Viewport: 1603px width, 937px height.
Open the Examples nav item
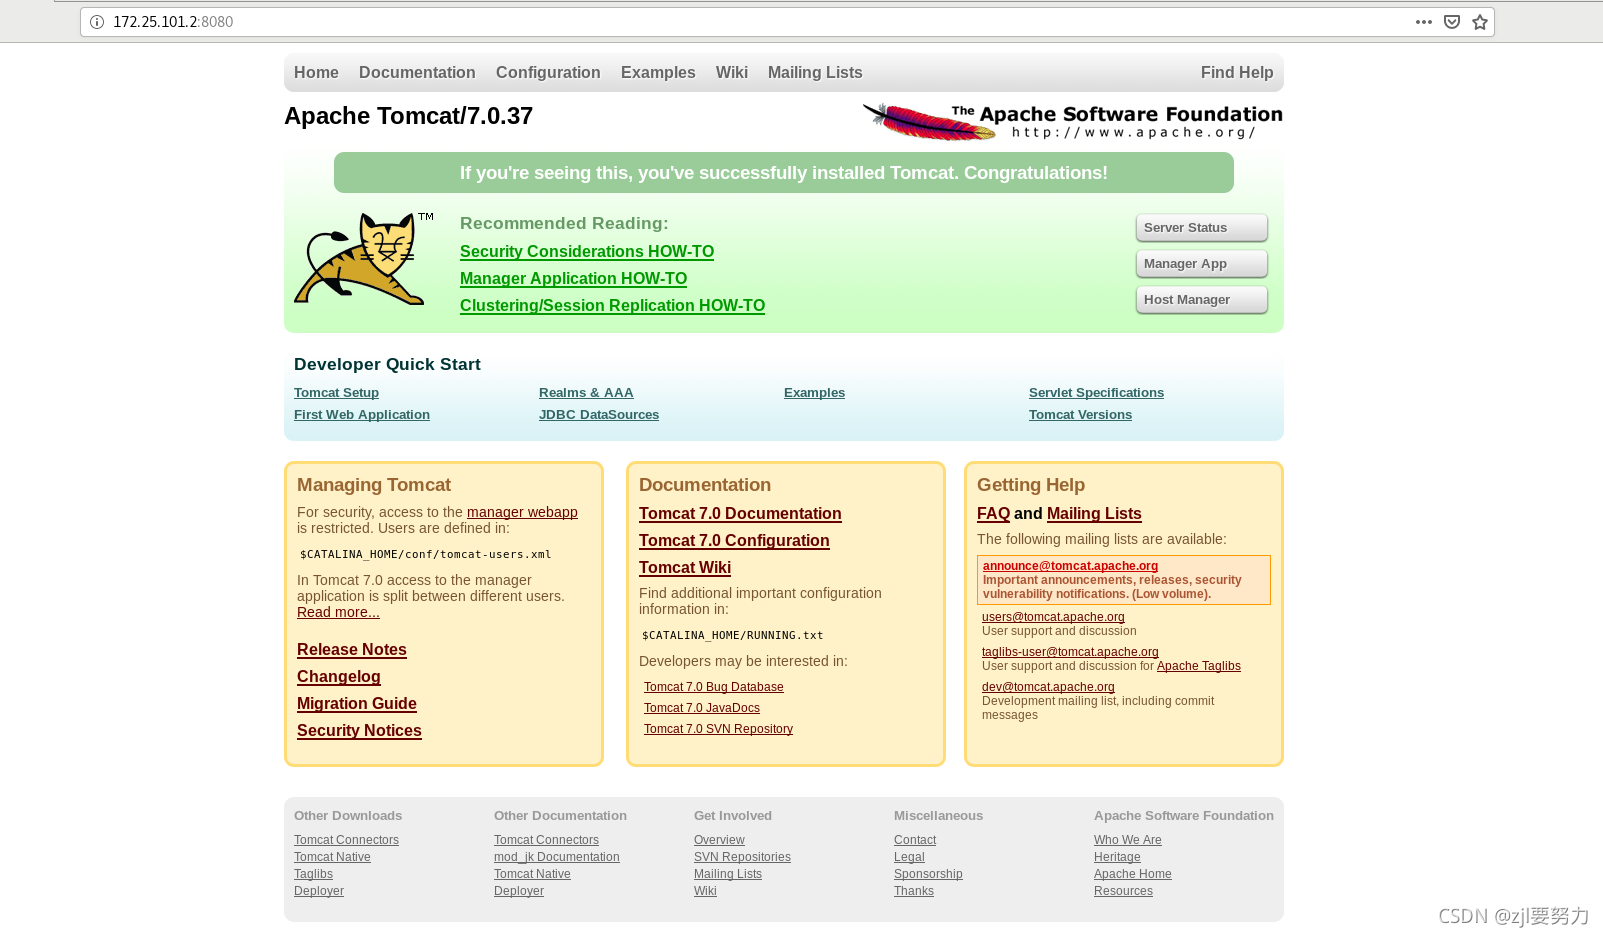[658, 73]
